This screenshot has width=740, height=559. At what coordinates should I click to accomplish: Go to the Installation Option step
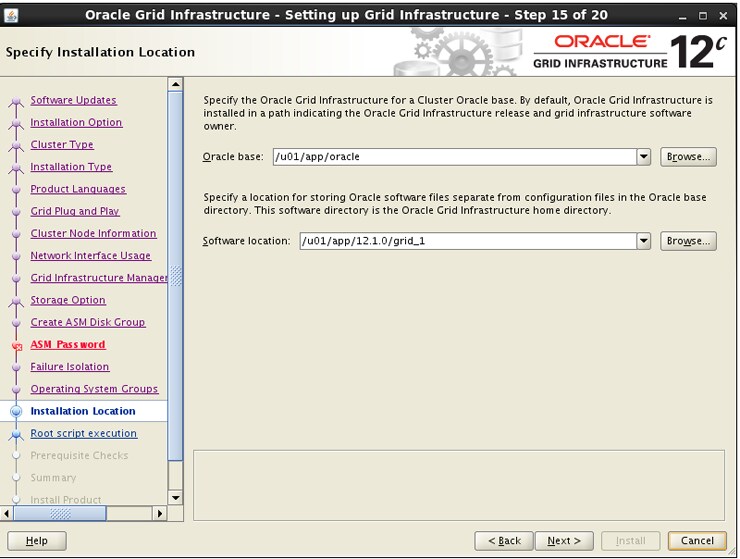76,122
